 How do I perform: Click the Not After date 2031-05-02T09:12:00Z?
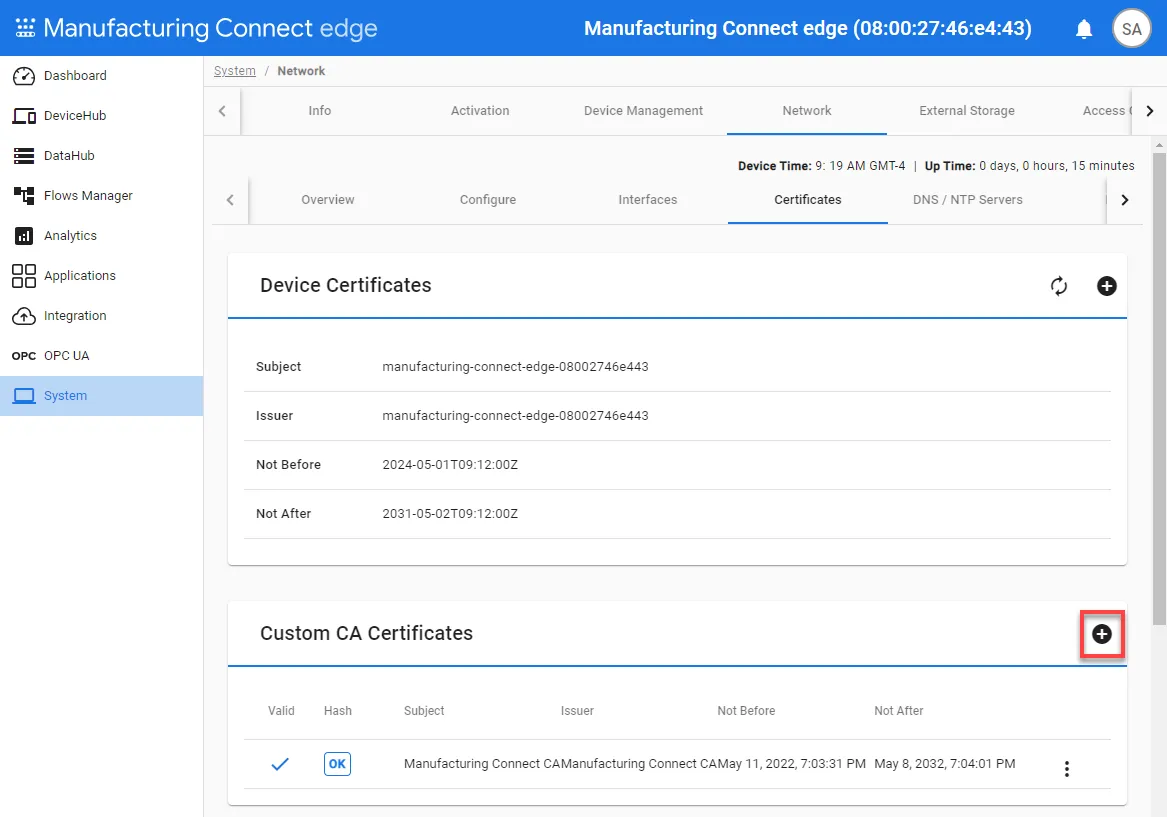click(x=450, y=514)
